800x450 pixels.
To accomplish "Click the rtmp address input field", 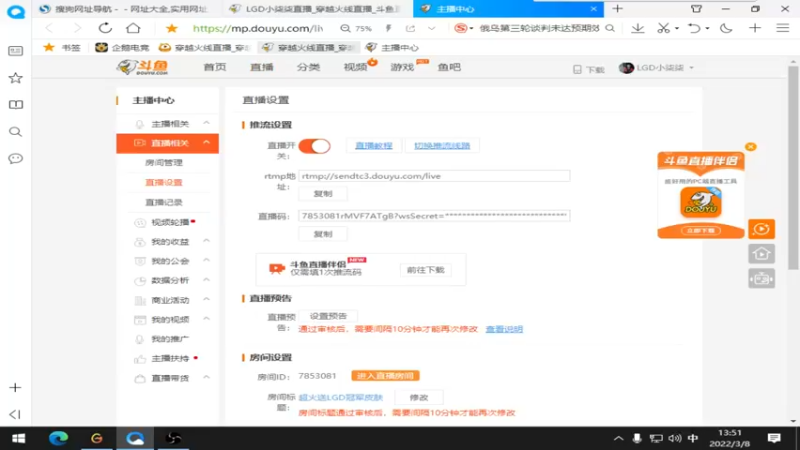I will pos(434,176).
